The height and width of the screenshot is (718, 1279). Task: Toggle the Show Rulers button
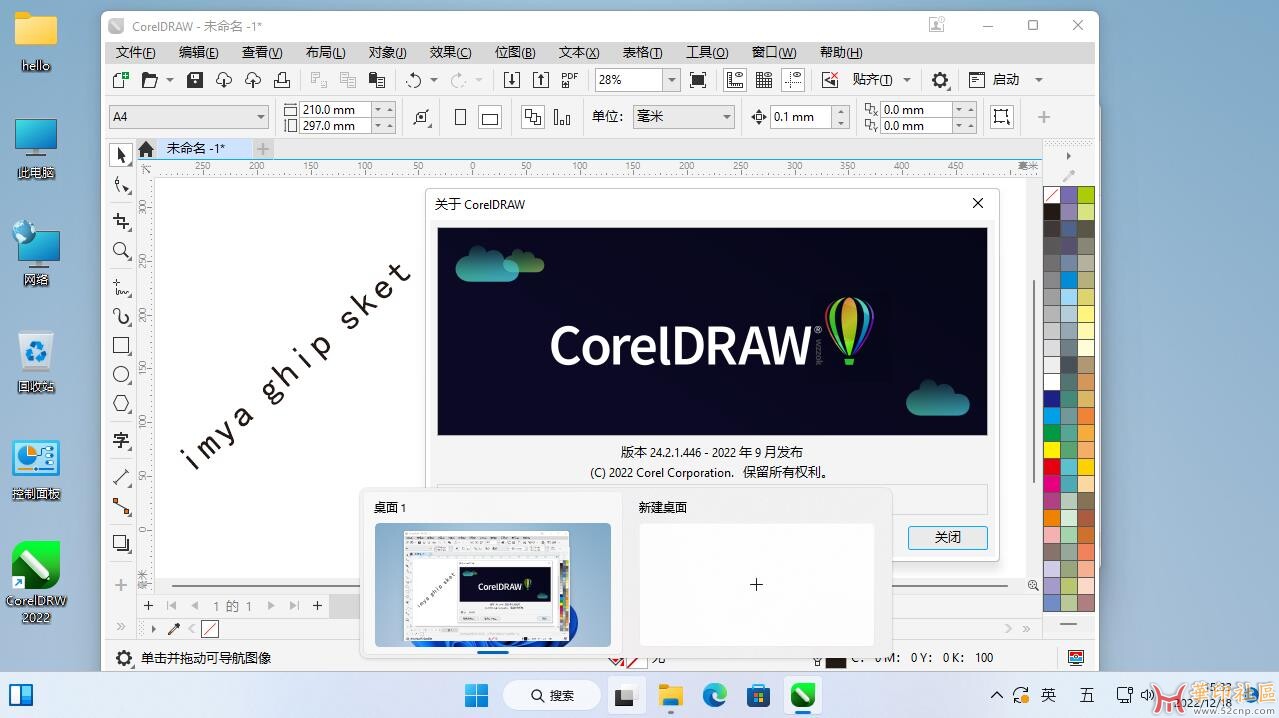point(735,80)
